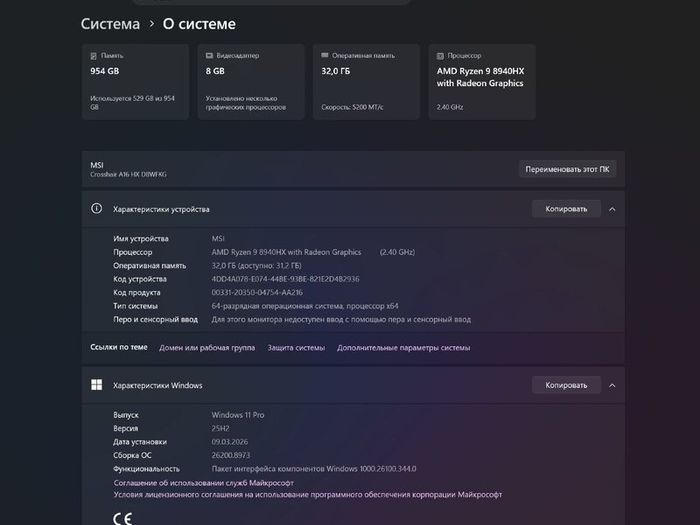
Task: Click OS build value 26200.8973
Action: point(230,455)
